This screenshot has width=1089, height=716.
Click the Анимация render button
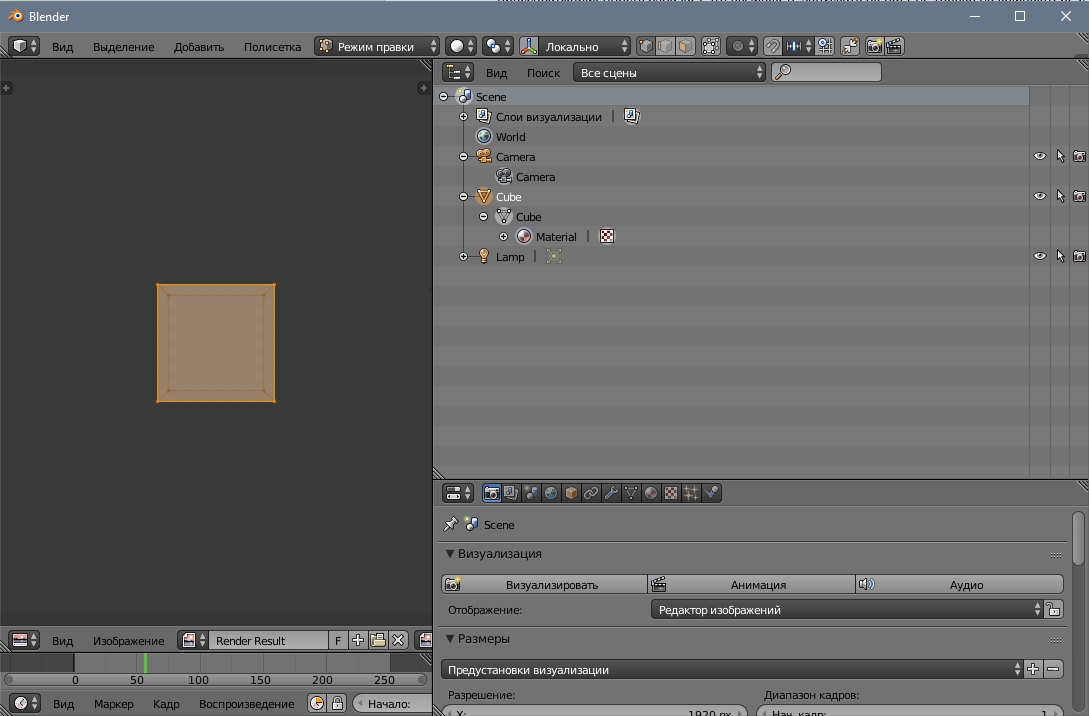757,584
